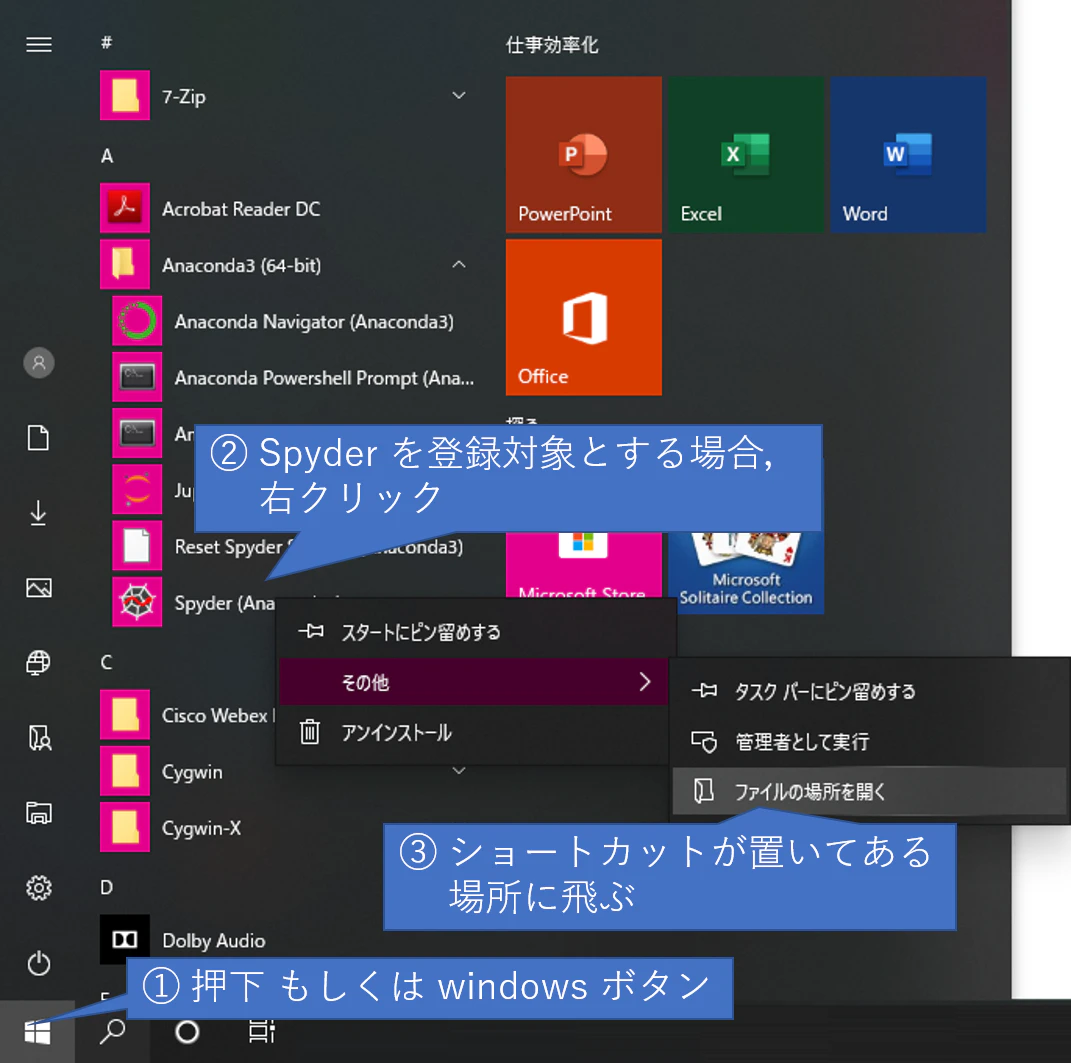Expand the 7-Zip group chevron

(458, 95)
